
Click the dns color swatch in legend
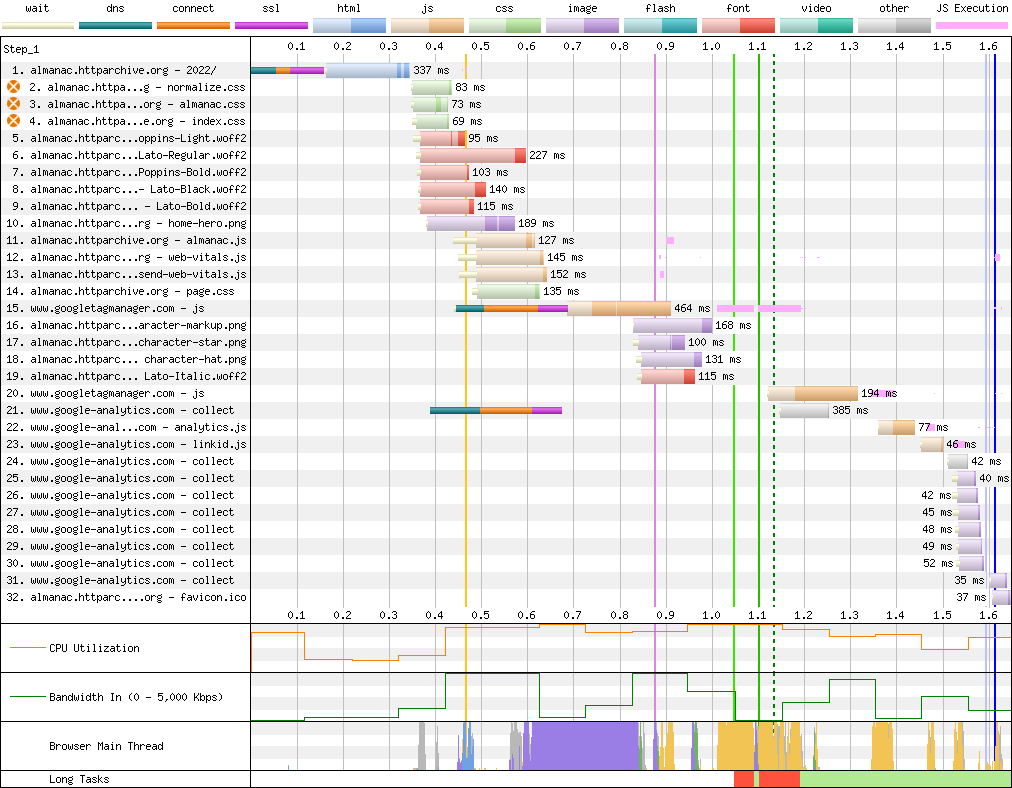(115, 24)
